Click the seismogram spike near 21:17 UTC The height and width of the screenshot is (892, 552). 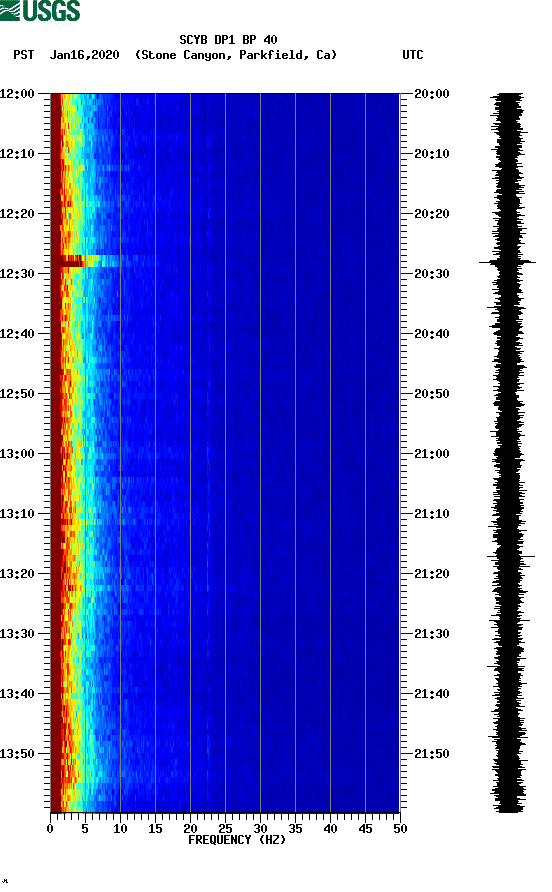point(510,556)
